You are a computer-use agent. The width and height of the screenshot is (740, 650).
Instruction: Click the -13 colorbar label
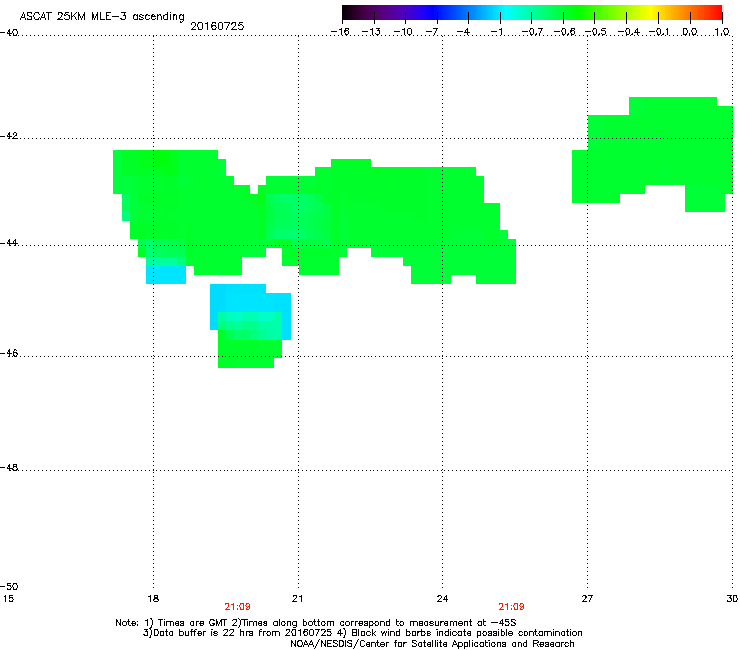371,32
